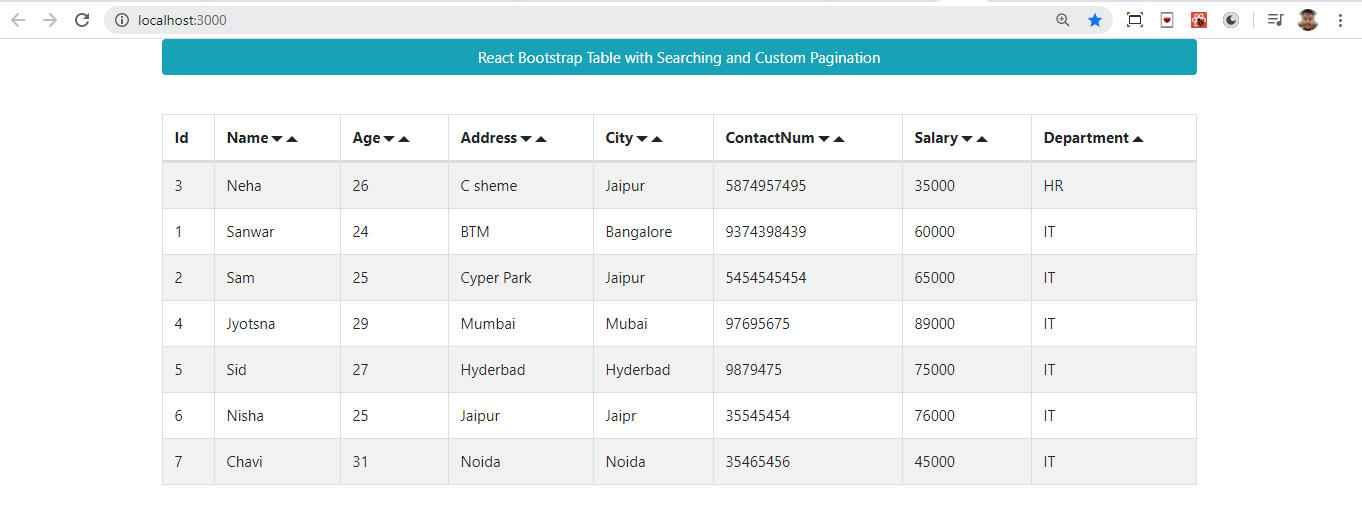This screenshot has height=520, width=1362.
Task: Click the screenshot capture extension icon
Action: pos(1134,20)
